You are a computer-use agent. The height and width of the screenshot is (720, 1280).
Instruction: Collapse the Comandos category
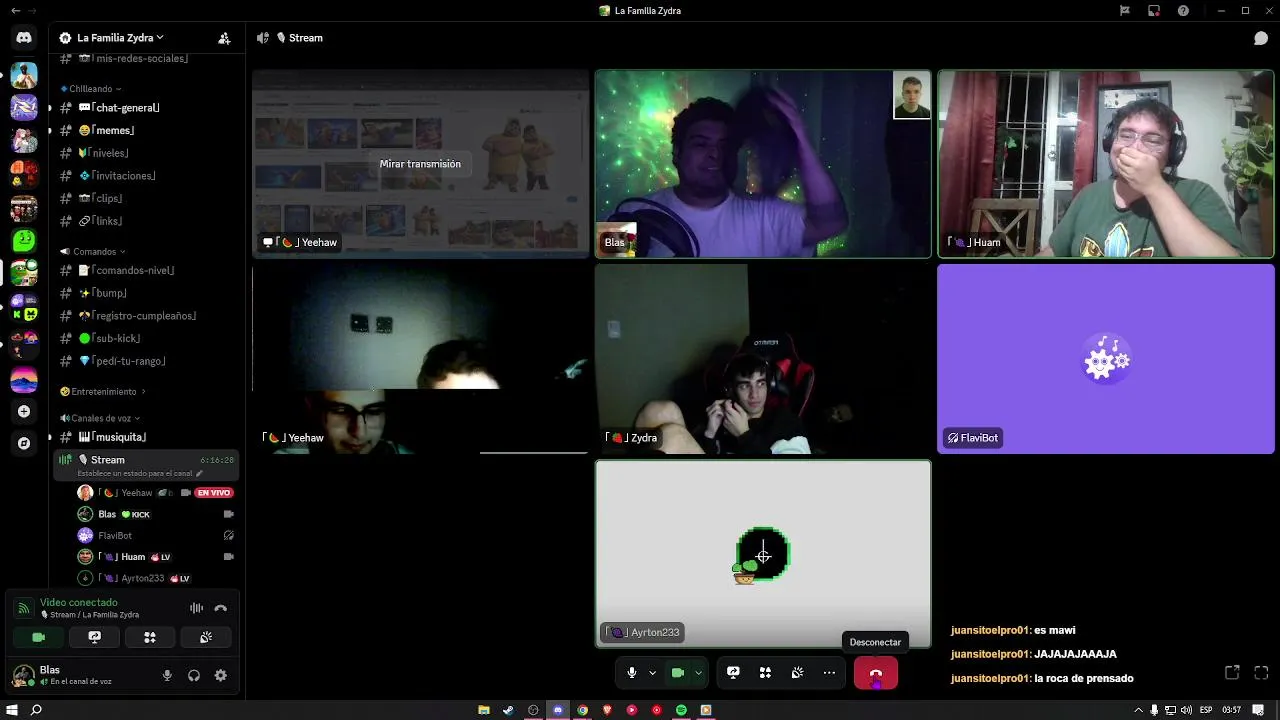(94, 252)
